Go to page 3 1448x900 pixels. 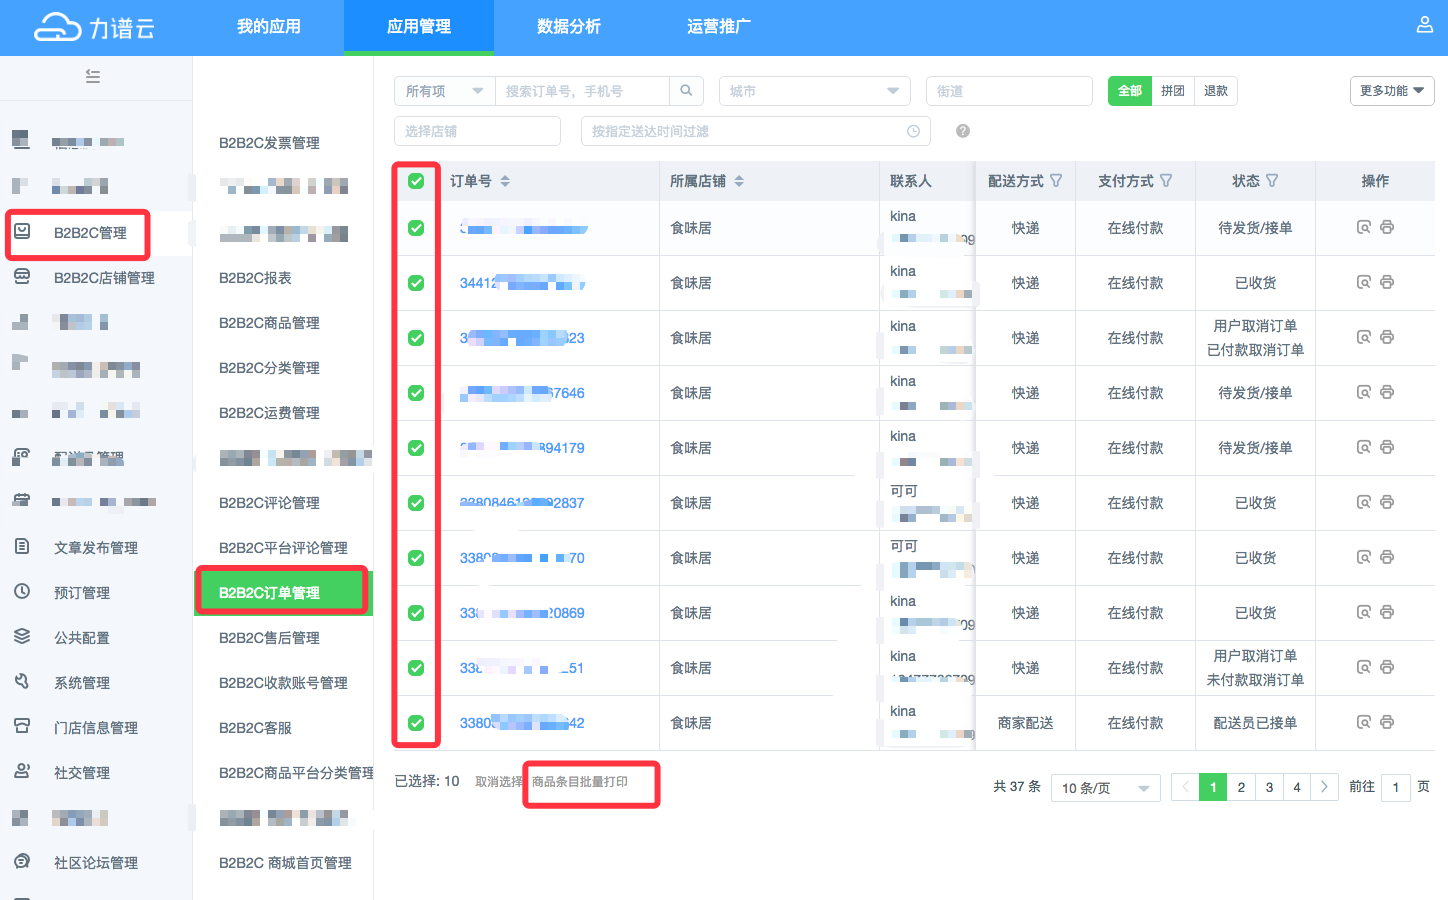pos(1269,787)
